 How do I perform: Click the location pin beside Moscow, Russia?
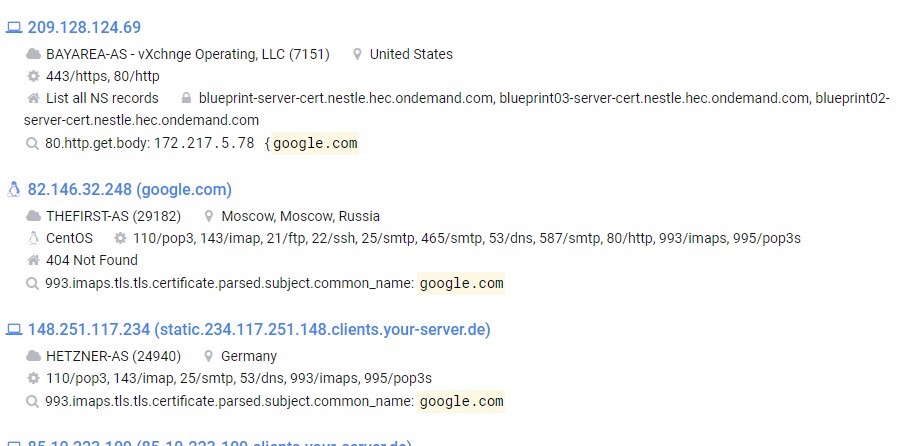coord(209,216)
